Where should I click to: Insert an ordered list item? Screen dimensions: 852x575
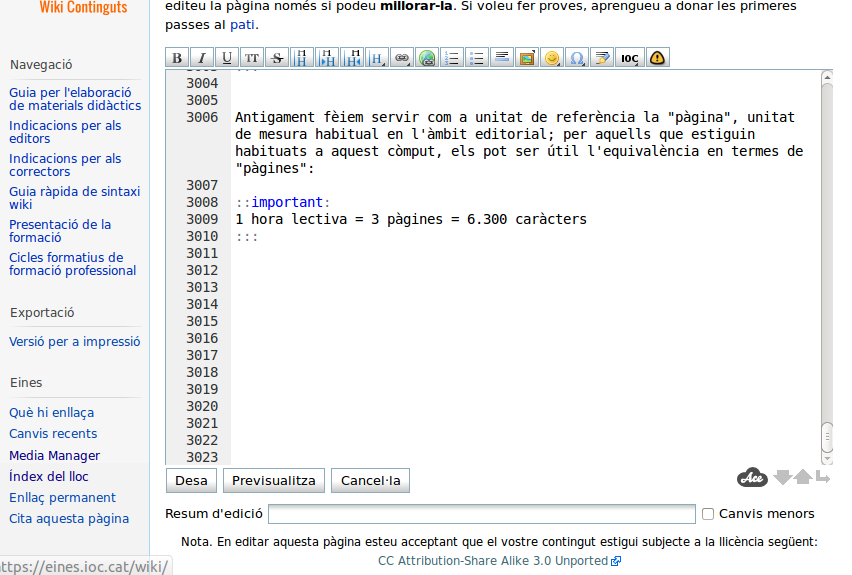coord(452,58)
